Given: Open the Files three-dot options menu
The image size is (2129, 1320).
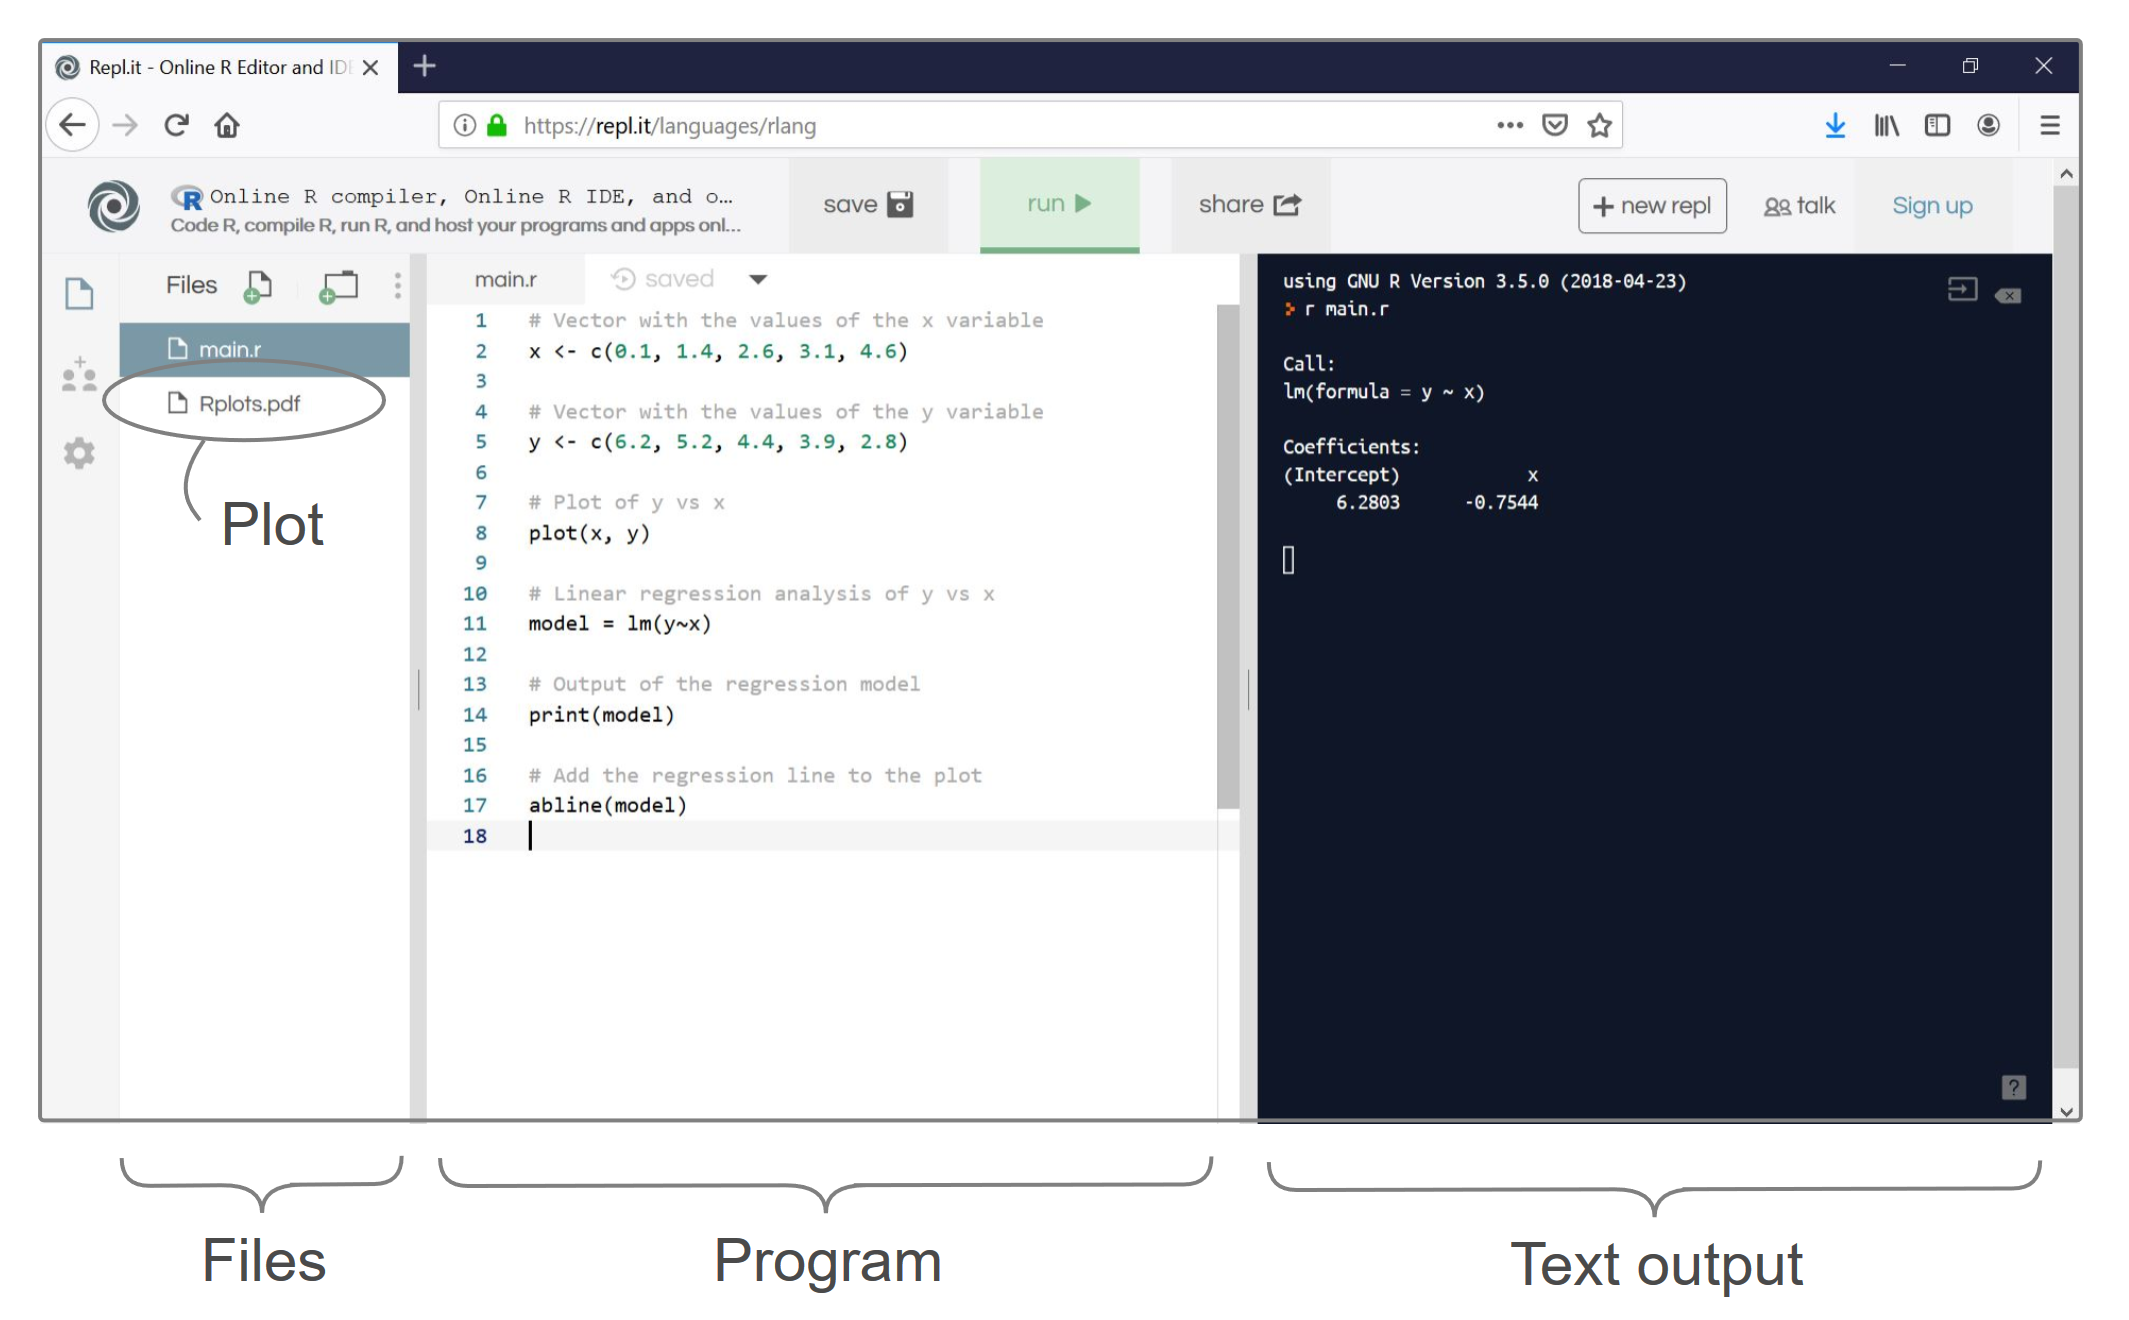Looking at the screenshot, I should [398, 286].
